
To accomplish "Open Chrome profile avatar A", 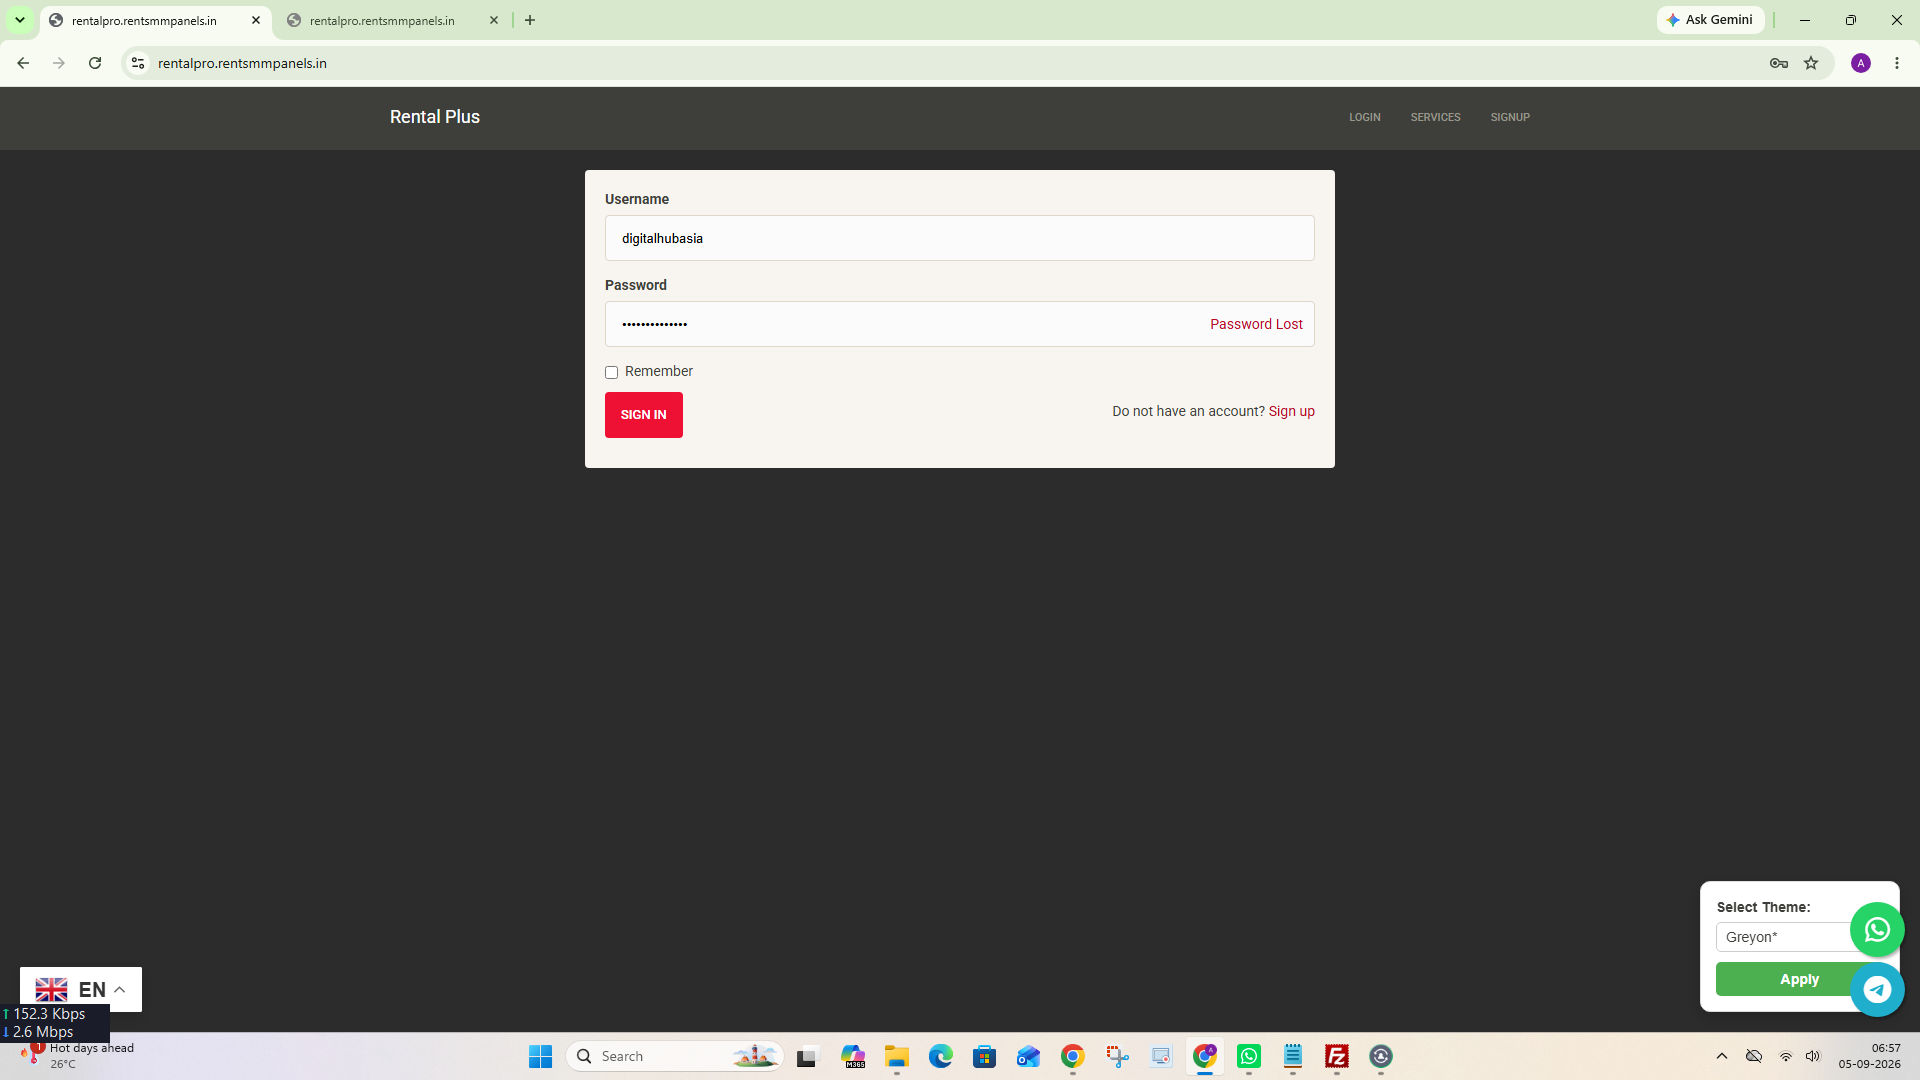I will click(x=1861, y=63).
